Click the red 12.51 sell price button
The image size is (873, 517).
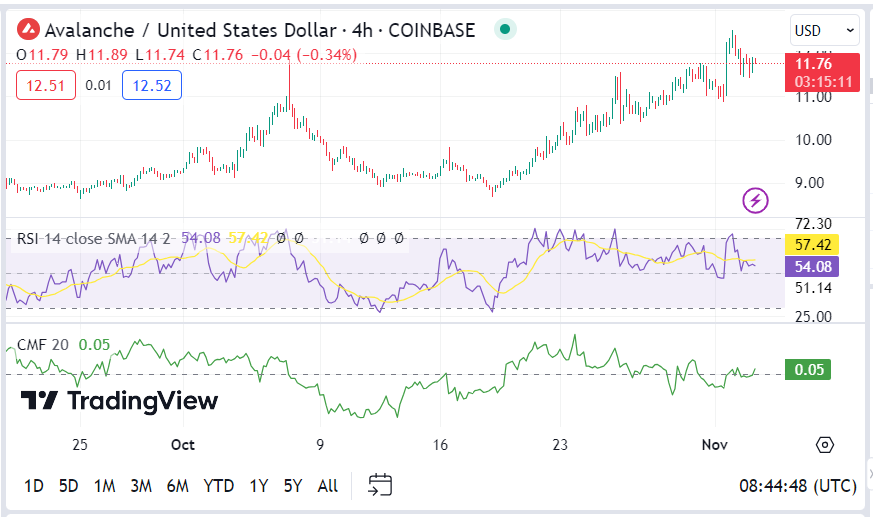coord(46,86)
